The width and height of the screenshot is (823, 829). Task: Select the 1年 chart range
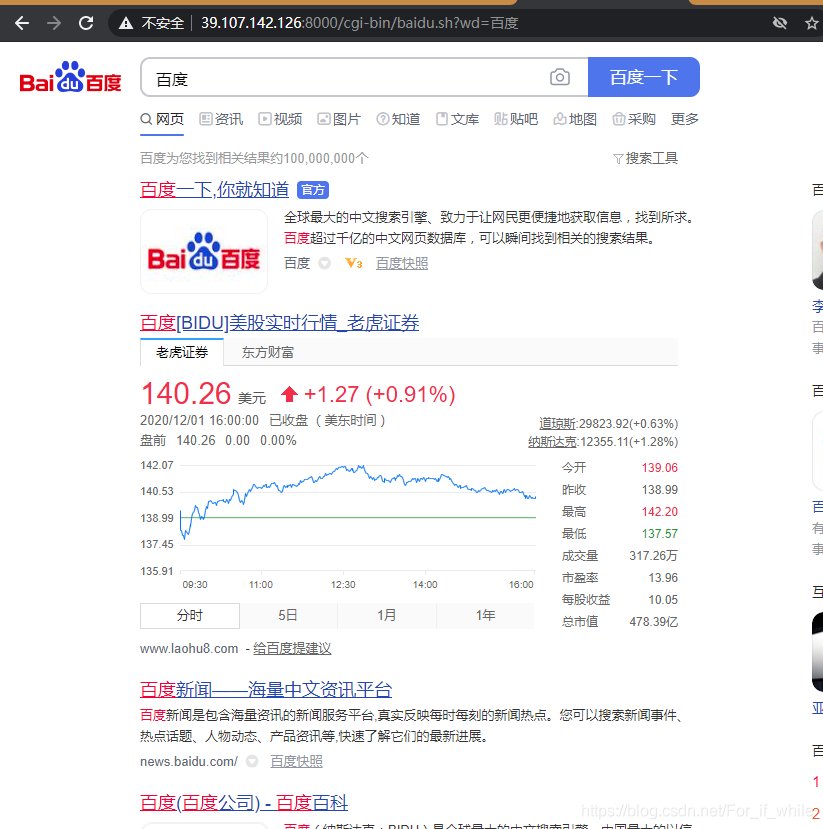(x=485, y=615)
